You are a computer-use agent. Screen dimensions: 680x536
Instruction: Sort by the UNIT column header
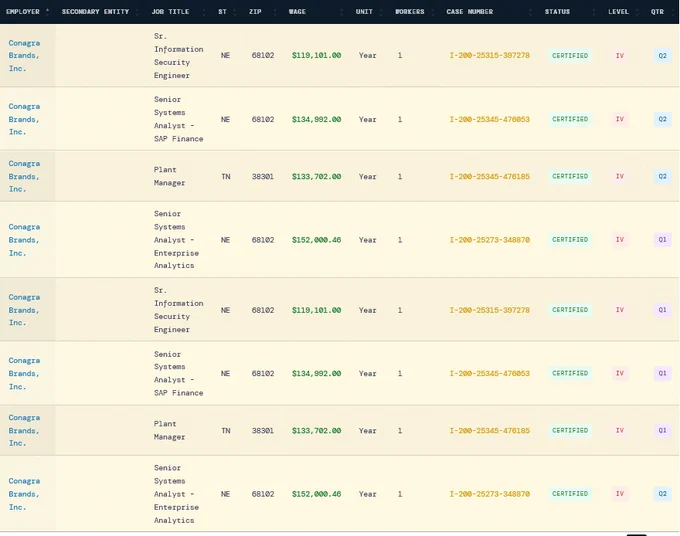point(364,12)
